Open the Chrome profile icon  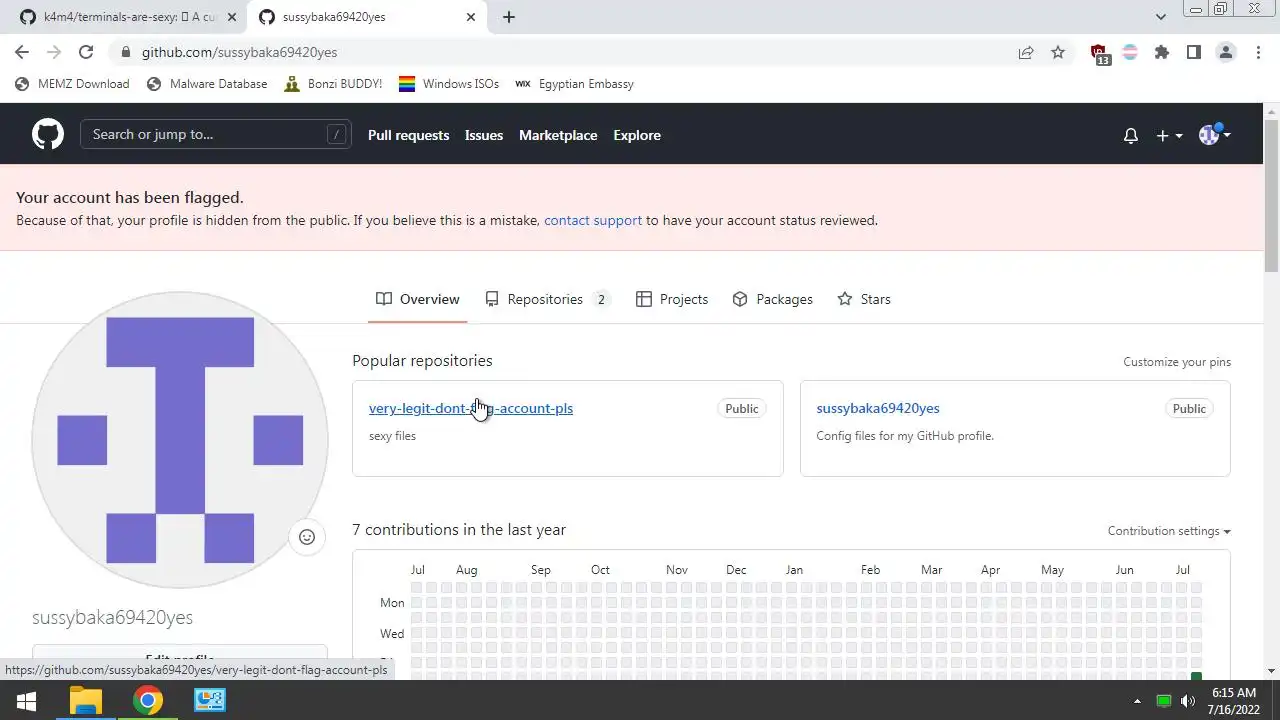[x=1226, y=53]
